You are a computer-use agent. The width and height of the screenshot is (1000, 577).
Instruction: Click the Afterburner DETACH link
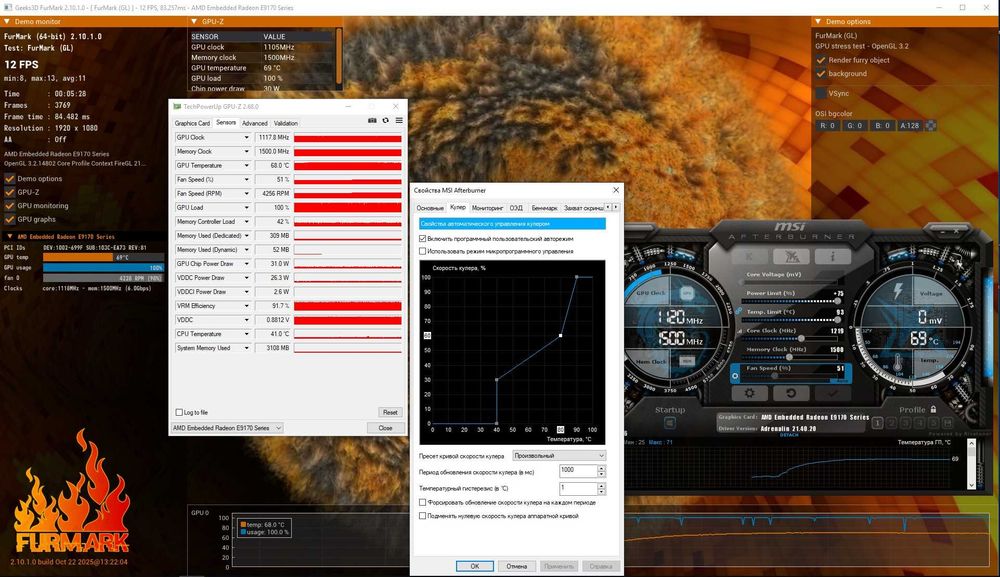pos(789,435)
